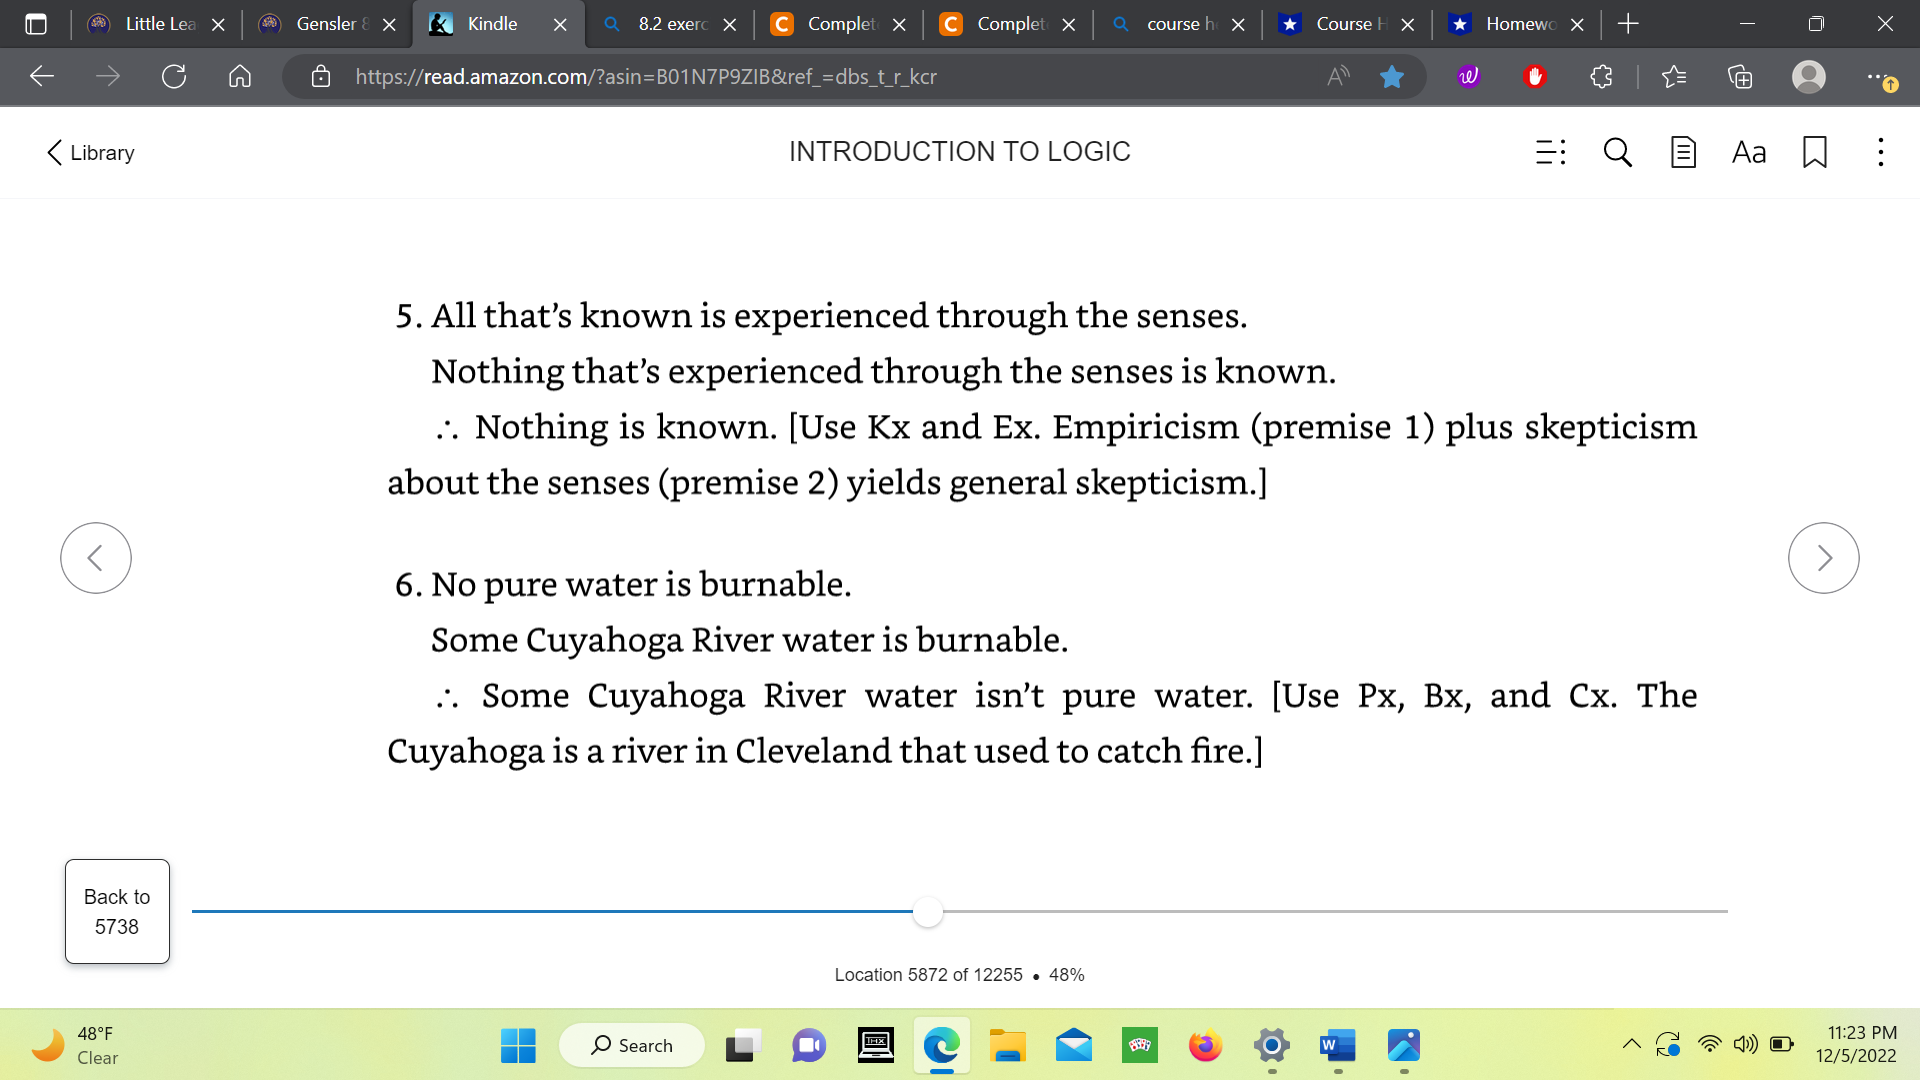1920x1080 pixels.
Task: Mute system volume from the tray
Action: point(1745,1043)
